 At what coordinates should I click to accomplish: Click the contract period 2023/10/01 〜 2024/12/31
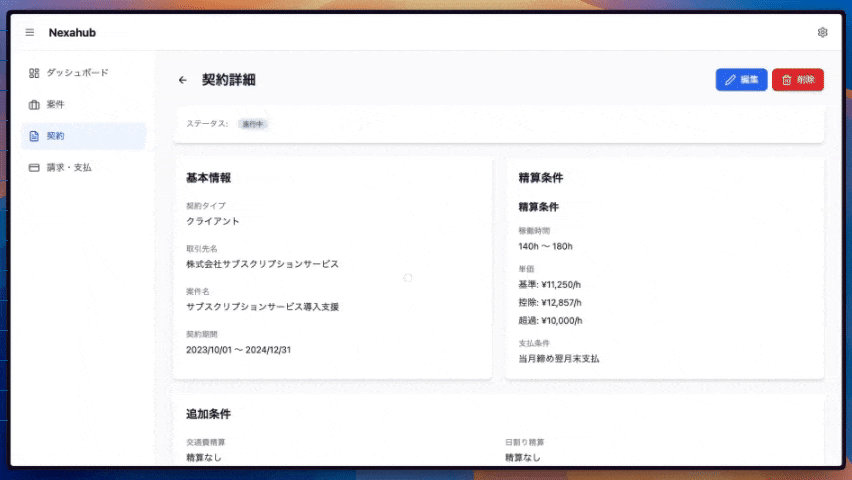[238, 350]
